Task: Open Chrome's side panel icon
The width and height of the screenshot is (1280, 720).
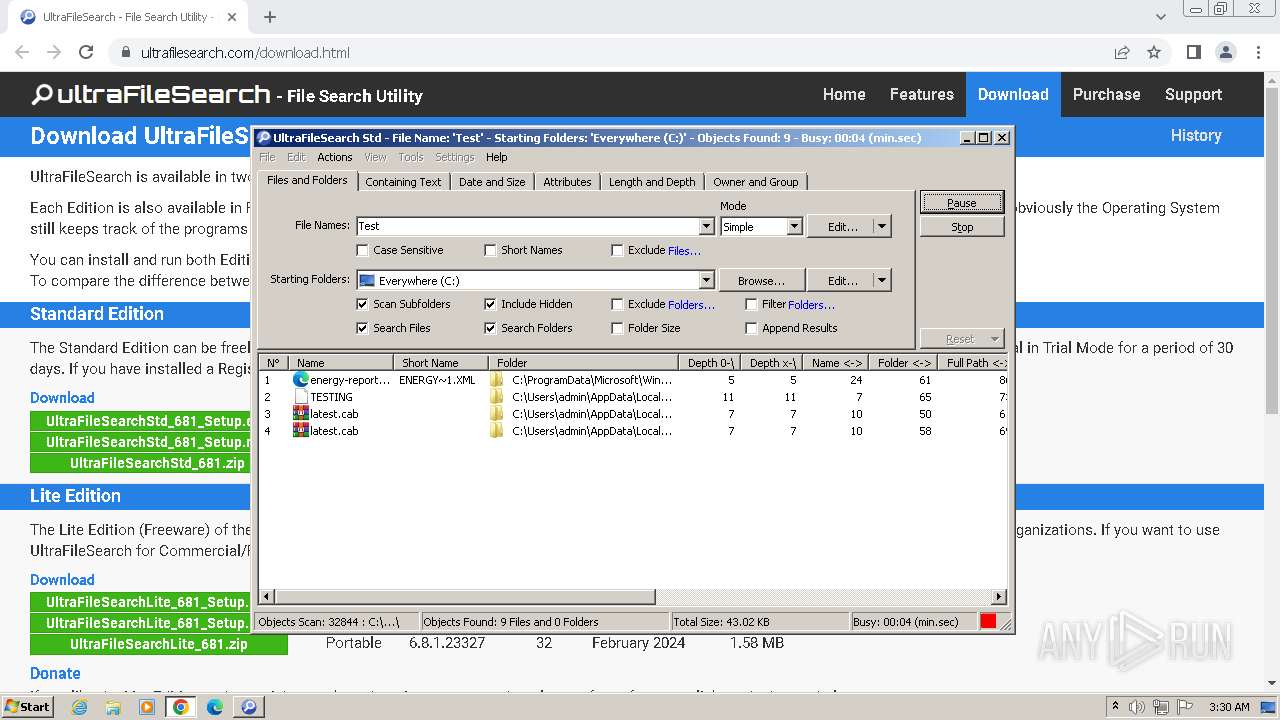Action: click(1193, 52)
